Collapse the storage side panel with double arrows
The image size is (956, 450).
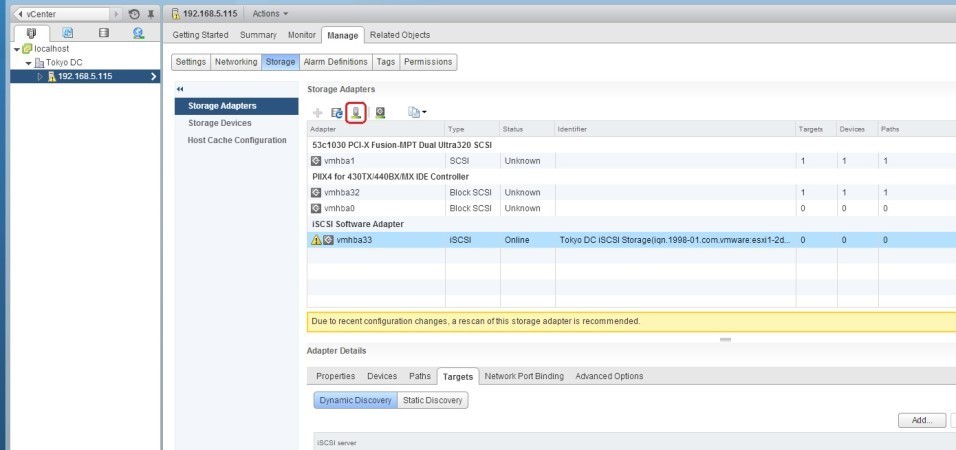(x=180, y=89)
